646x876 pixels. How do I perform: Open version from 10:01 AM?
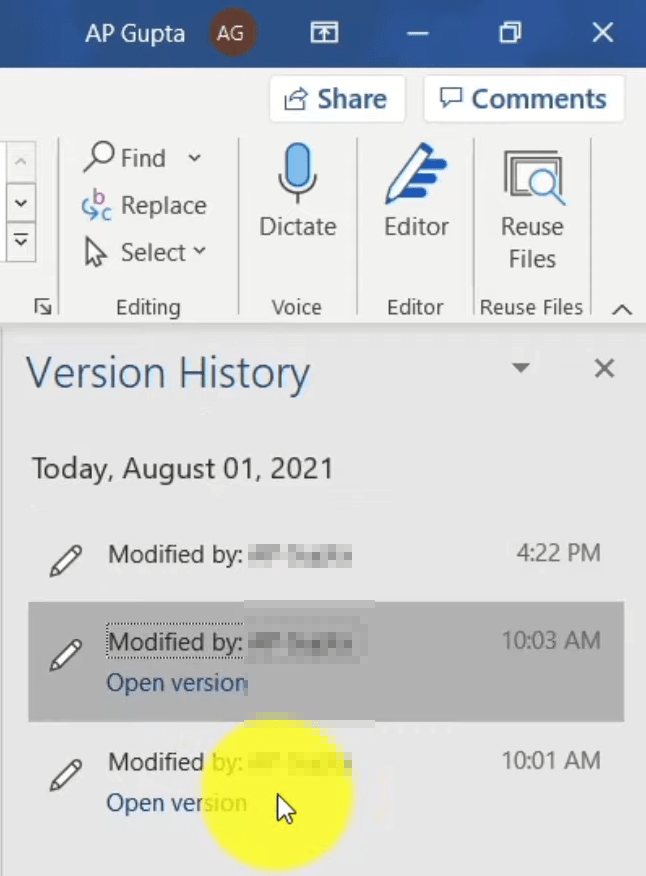coord(176,802)
